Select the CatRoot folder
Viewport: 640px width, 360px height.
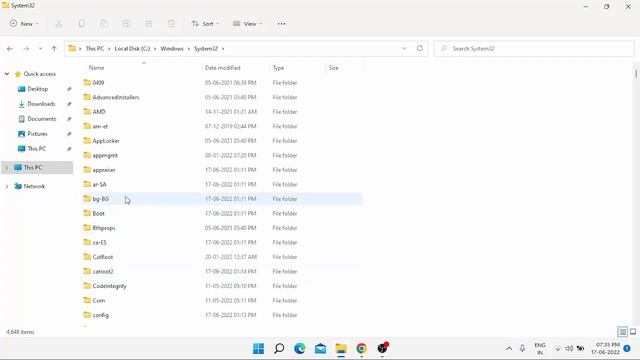point(102,257)
